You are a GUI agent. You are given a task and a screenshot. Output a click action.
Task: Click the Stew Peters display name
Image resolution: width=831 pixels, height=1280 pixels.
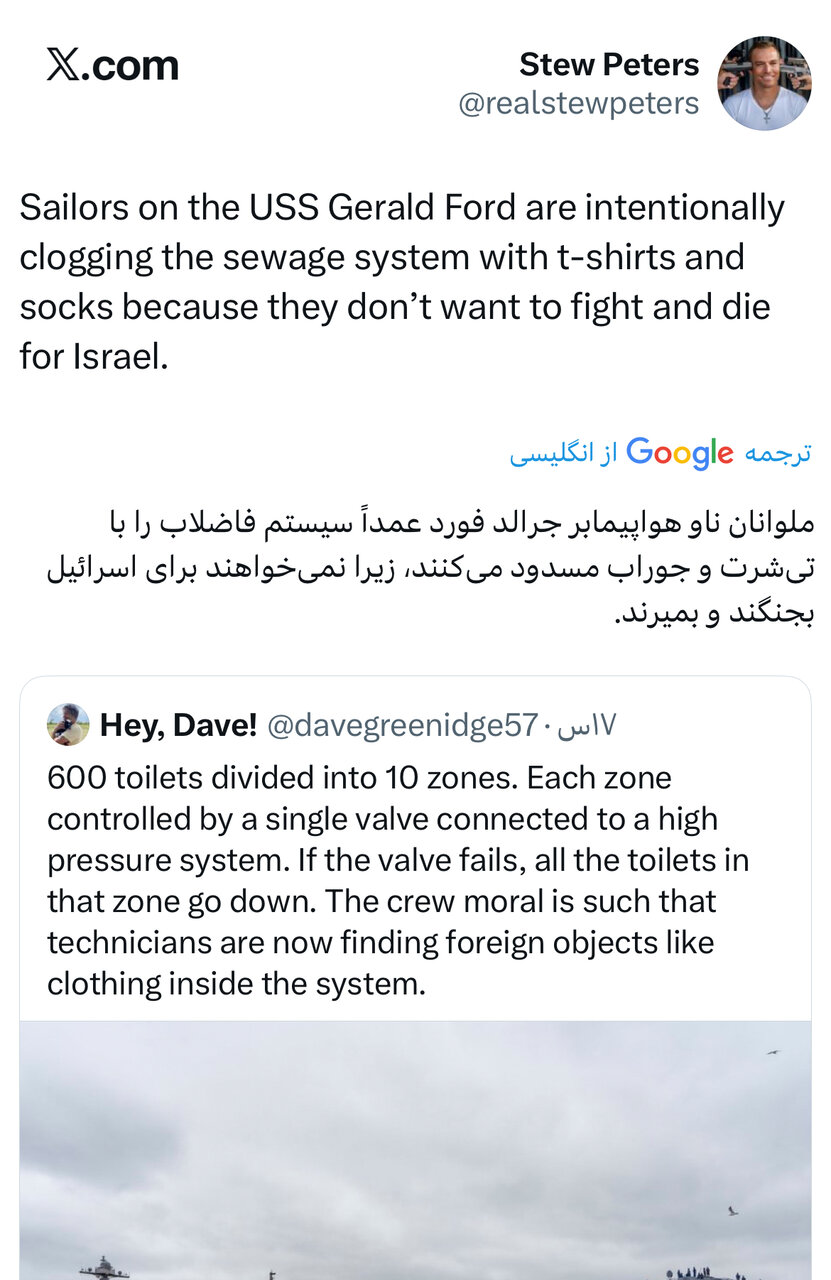click(609, 65)
